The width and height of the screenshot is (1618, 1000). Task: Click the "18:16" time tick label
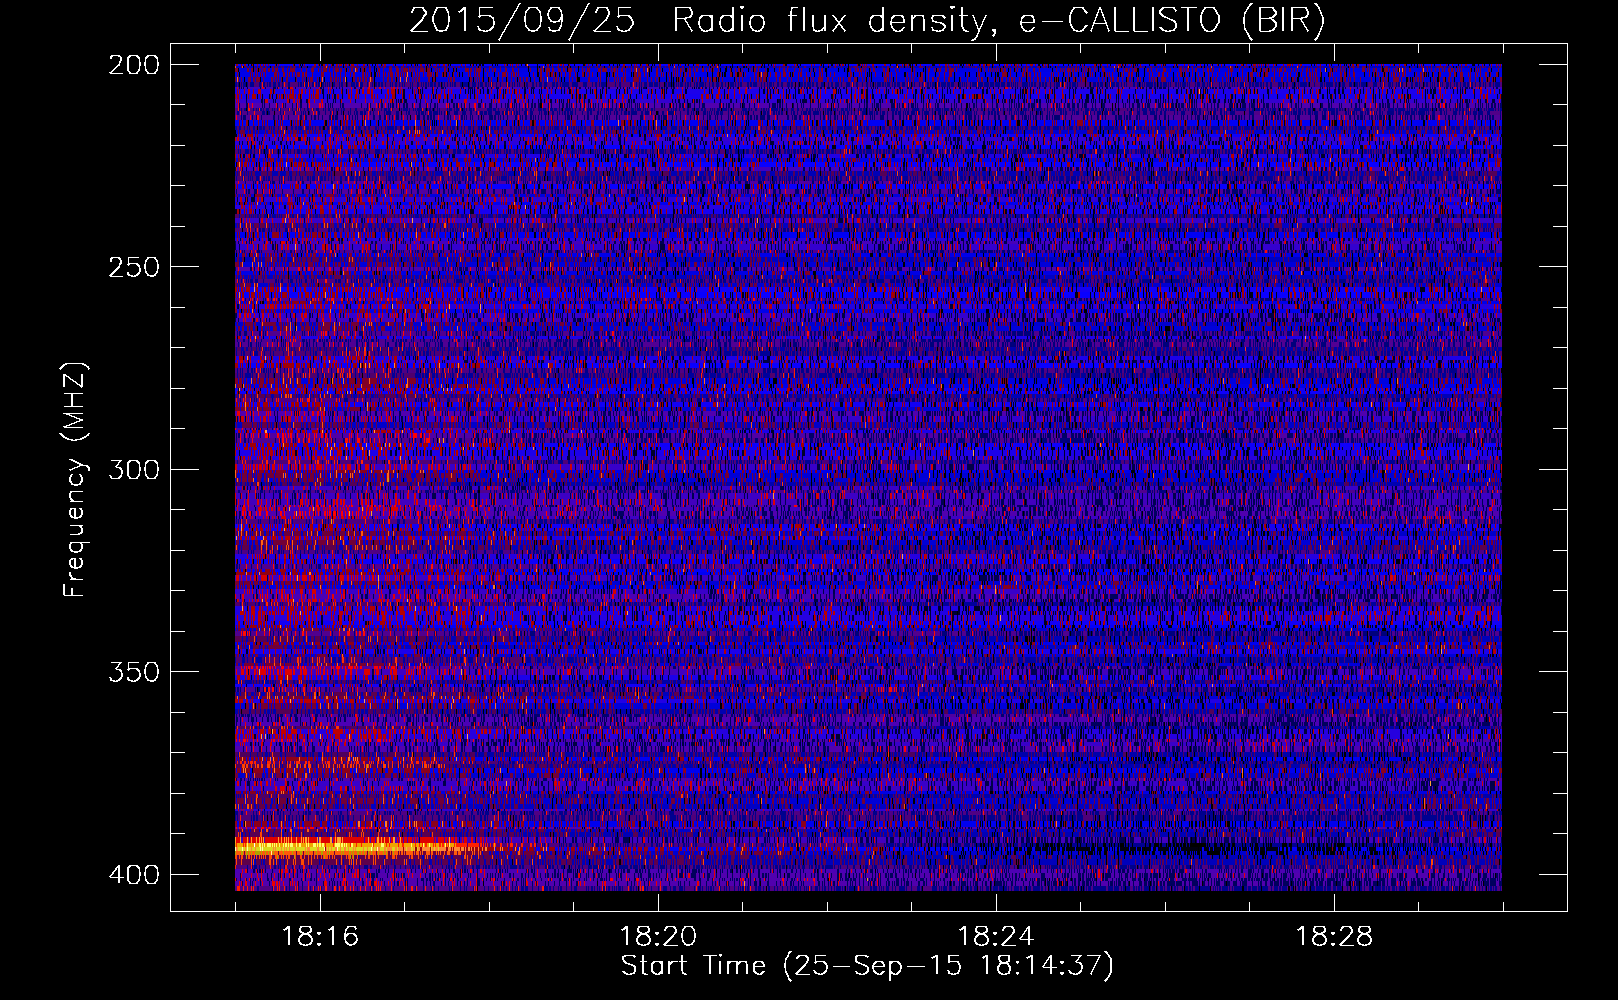pos(320,937)
